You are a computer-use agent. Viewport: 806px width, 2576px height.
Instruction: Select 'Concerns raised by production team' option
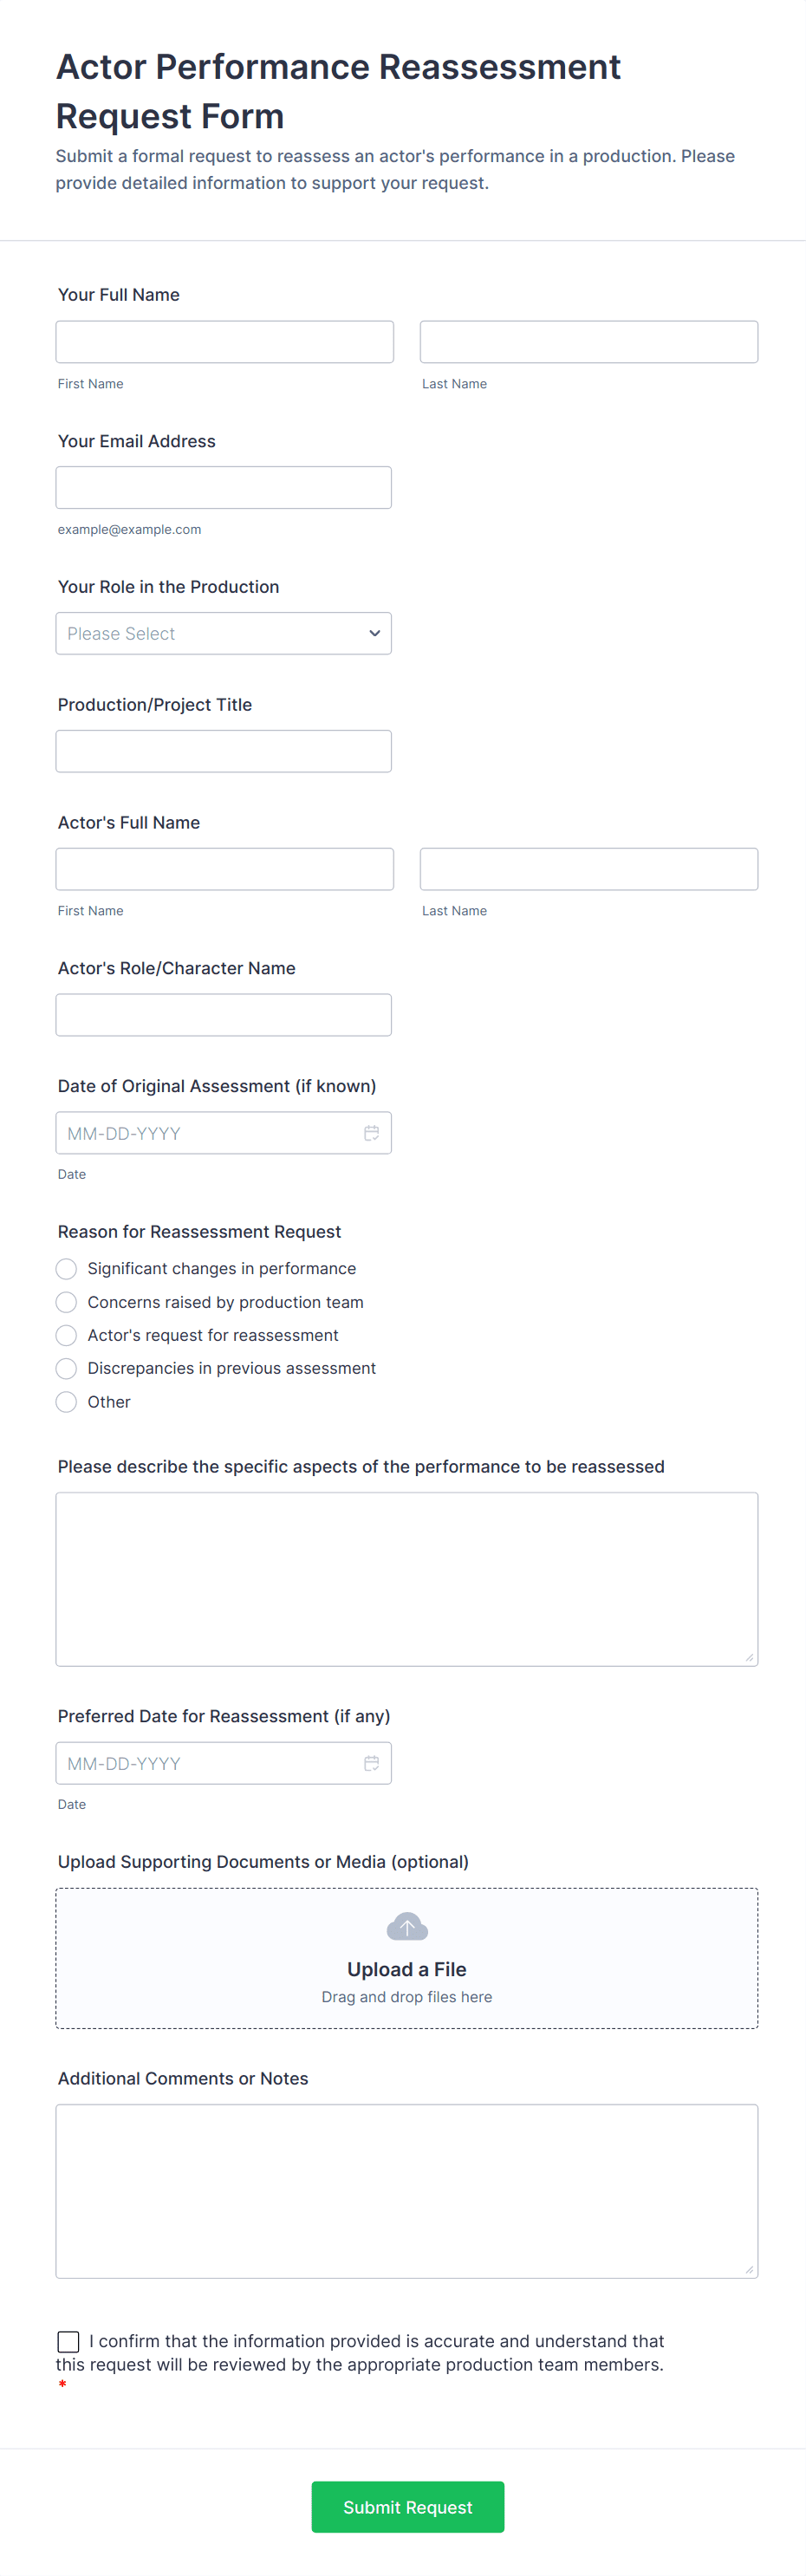point(67,1302)
